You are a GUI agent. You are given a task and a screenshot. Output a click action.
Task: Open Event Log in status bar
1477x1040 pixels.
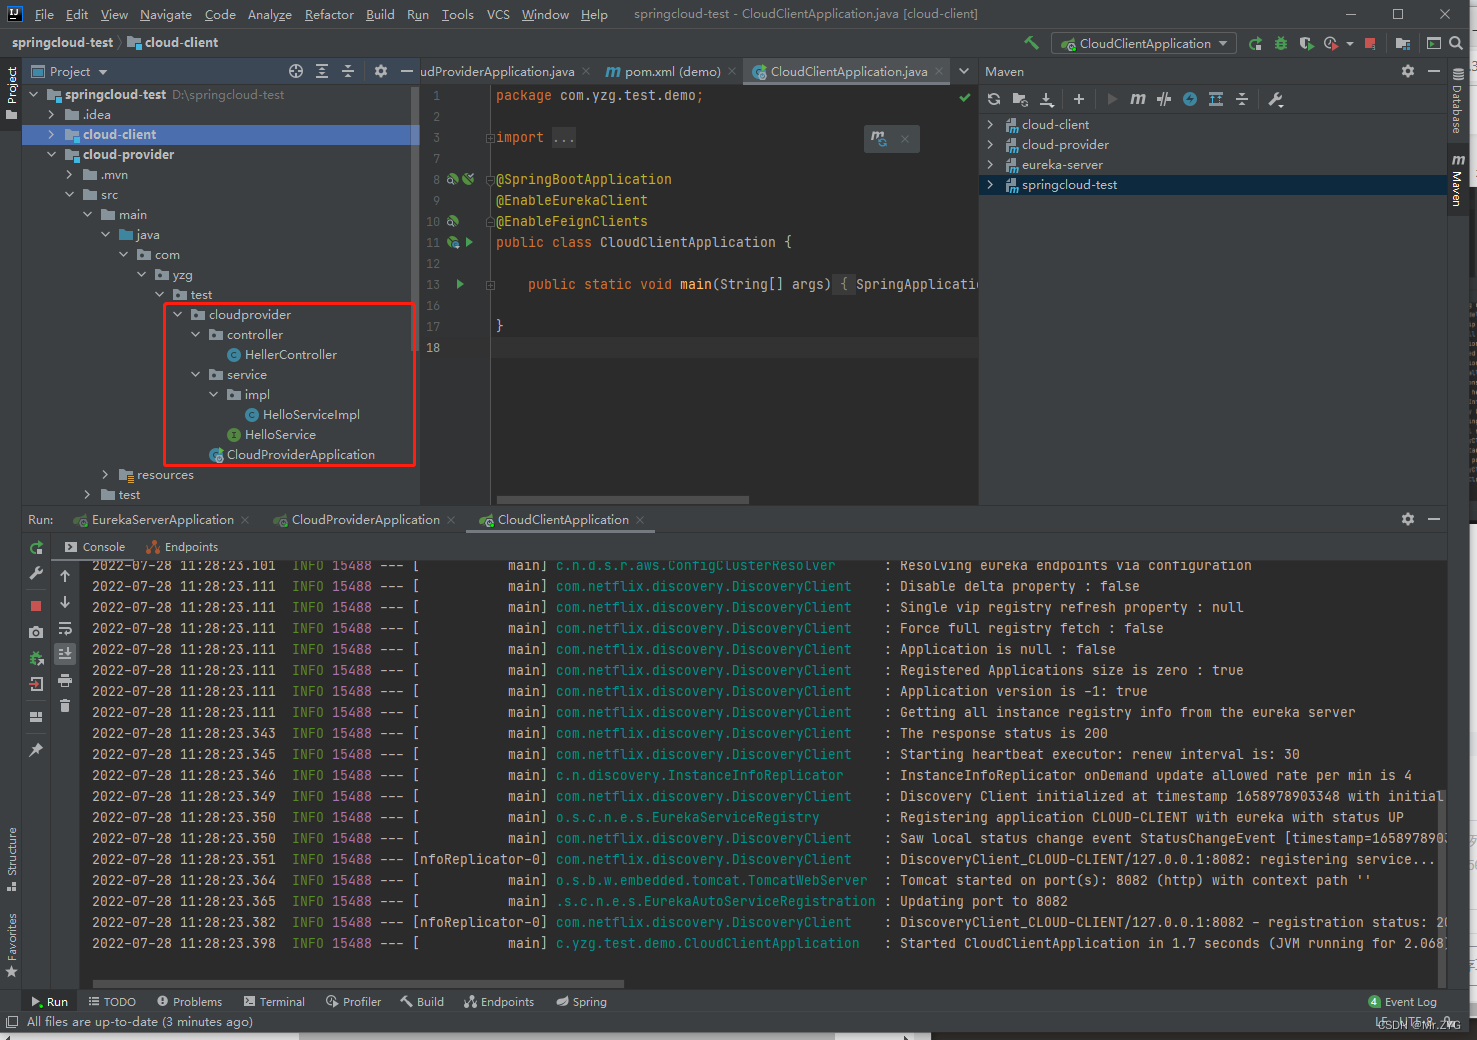point(1402,1001)
